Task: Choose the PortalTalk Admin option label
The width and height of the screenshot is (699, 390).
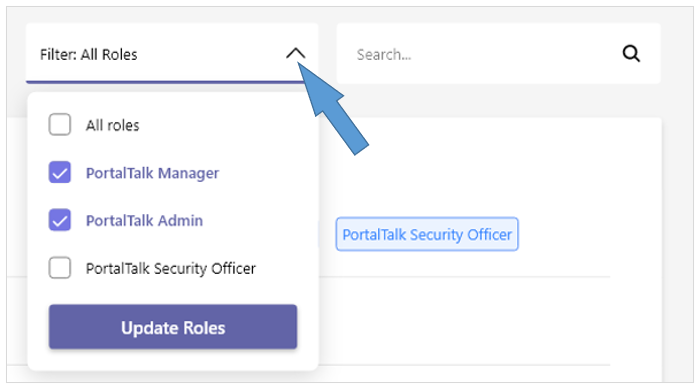Action: [144, 221]
